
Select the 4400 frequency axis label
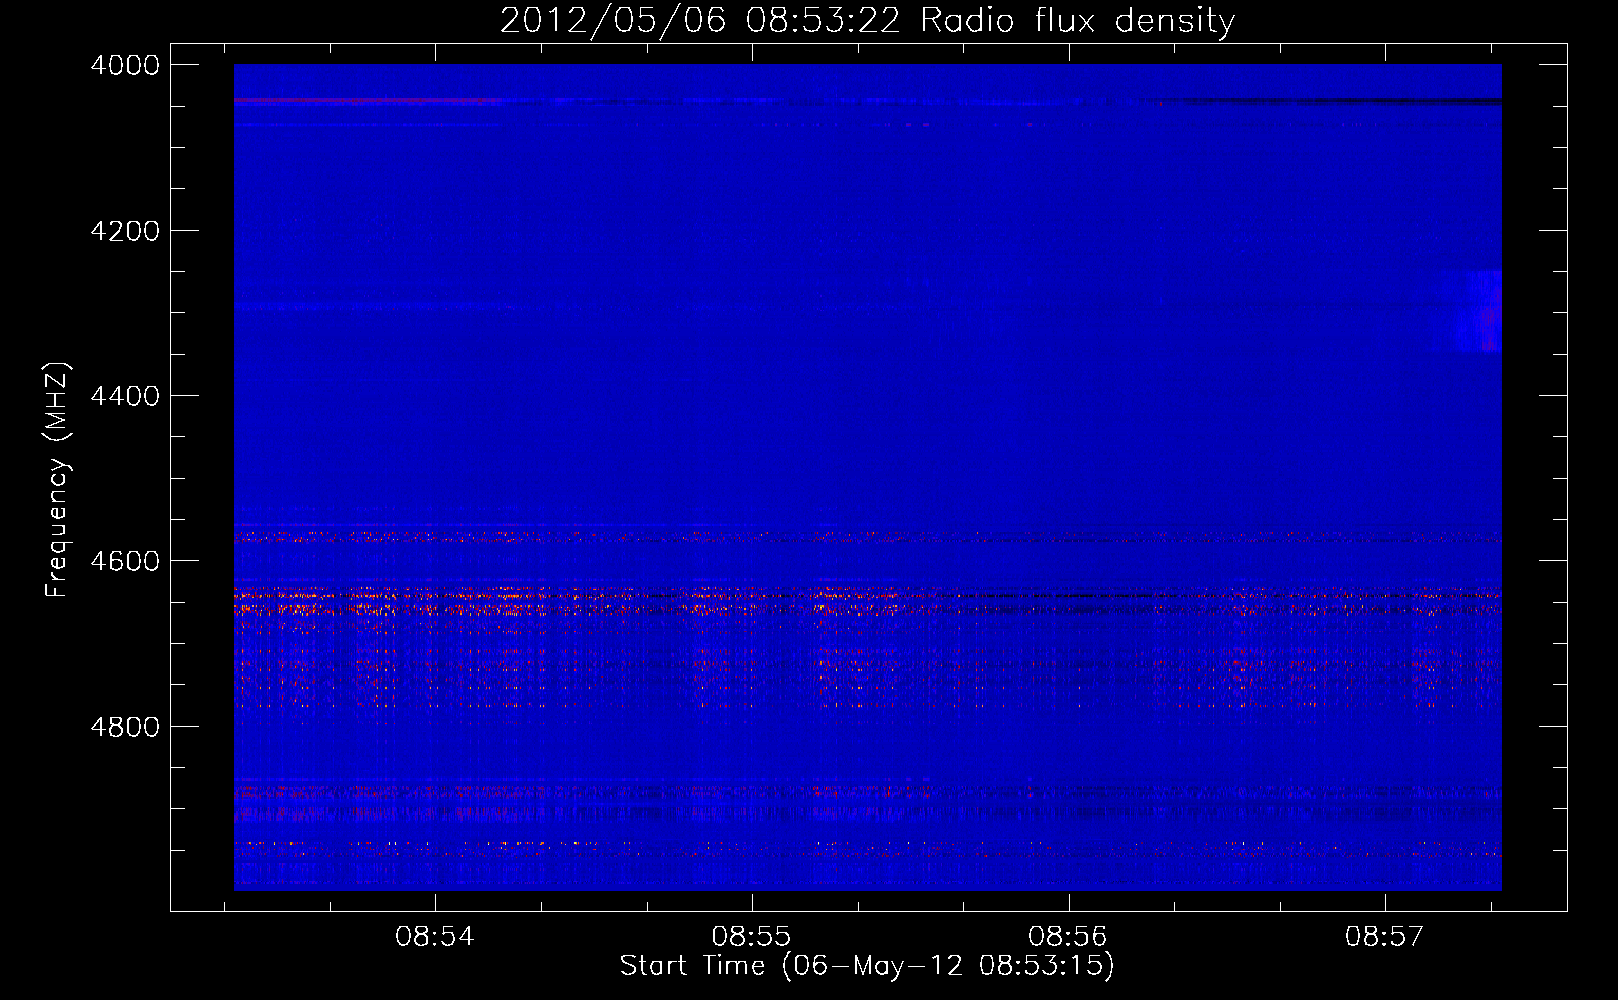[125, 396]
